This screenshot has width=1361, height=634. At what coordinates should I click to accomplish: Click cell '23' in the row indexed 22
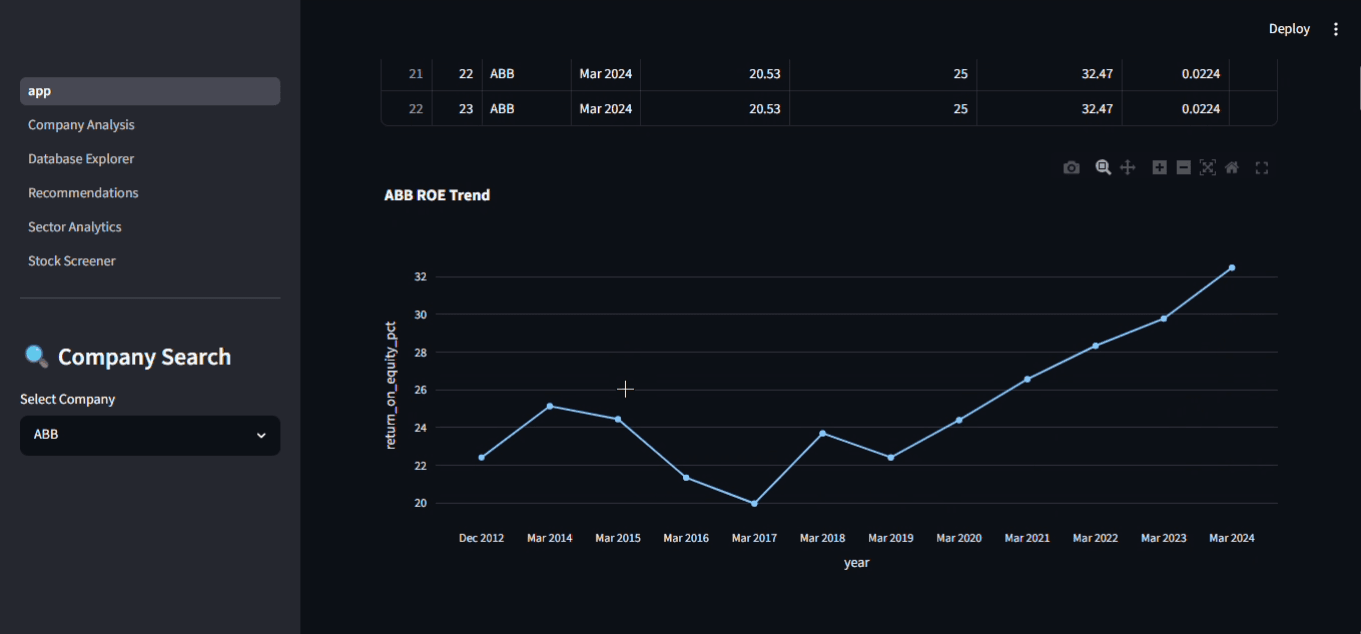pyautogui.click(x=457, y=108)
